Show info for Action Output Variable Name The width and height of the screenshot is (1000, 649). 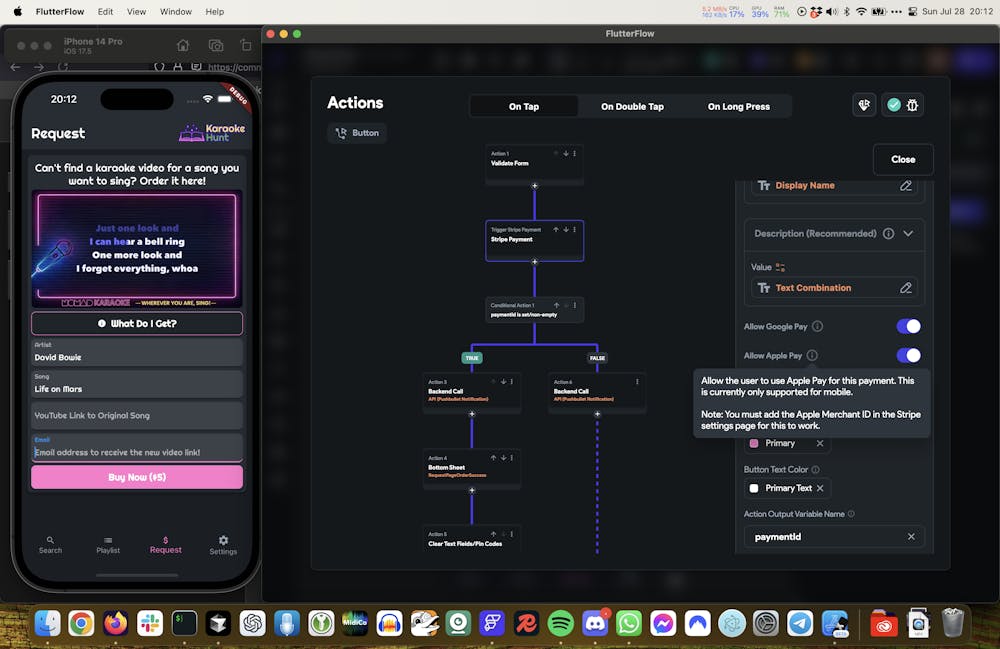click(851, 514)
